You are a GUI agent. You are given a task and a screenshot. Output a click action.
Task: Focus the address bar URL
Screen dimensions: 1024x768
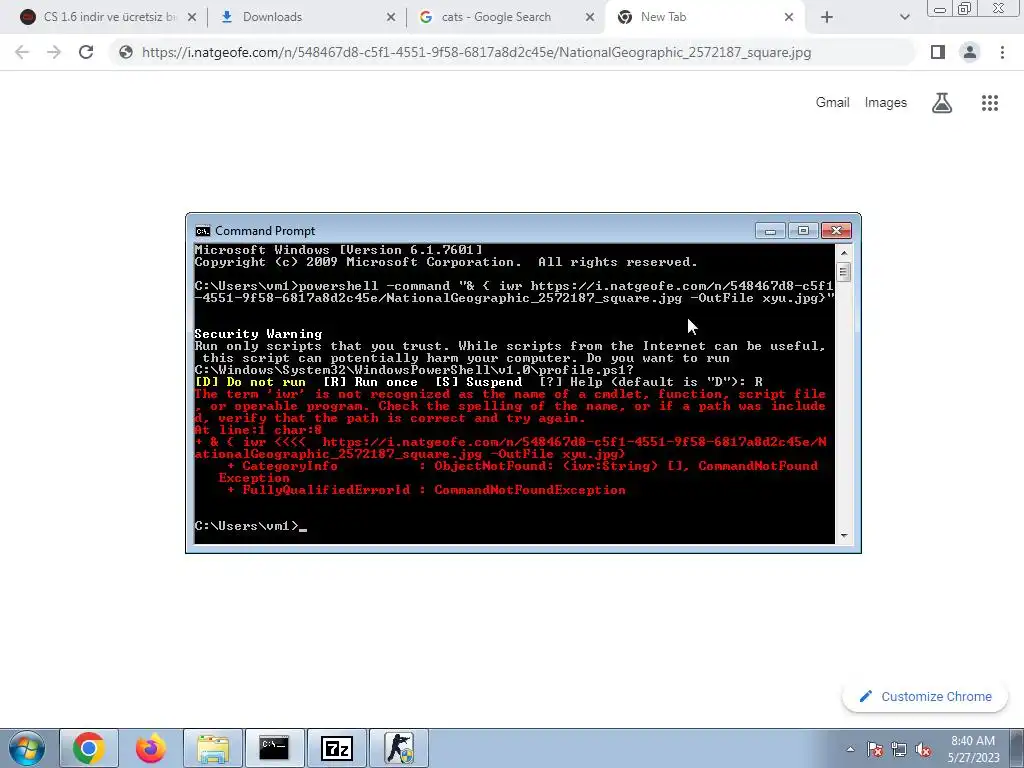(x=476, y=52)
